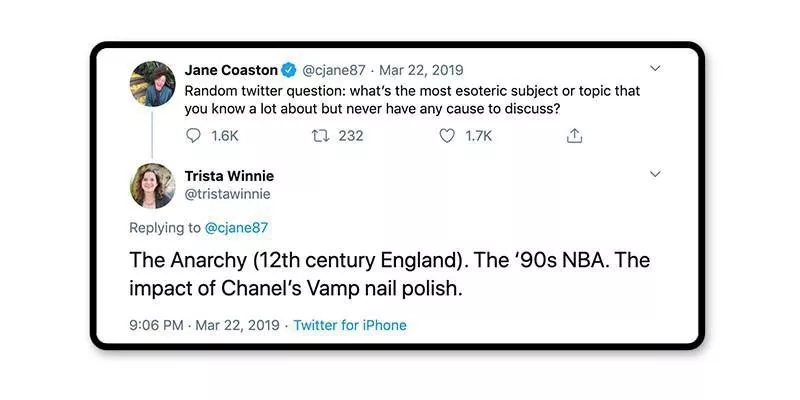Open Jane Coaston's profile avatar
The width and height of the screenshot is (800, 400).
click(x=153, y=84)
